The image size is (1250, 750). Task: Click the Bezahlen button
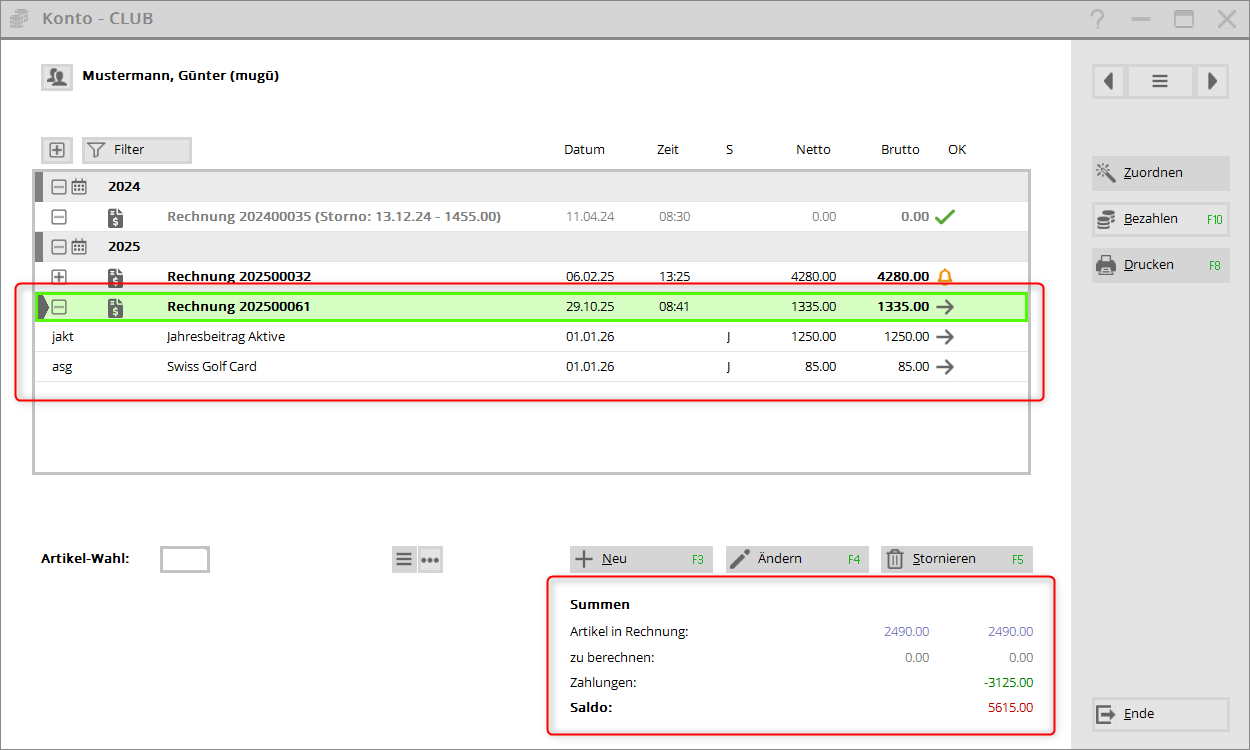click(x=1160, y=219)
